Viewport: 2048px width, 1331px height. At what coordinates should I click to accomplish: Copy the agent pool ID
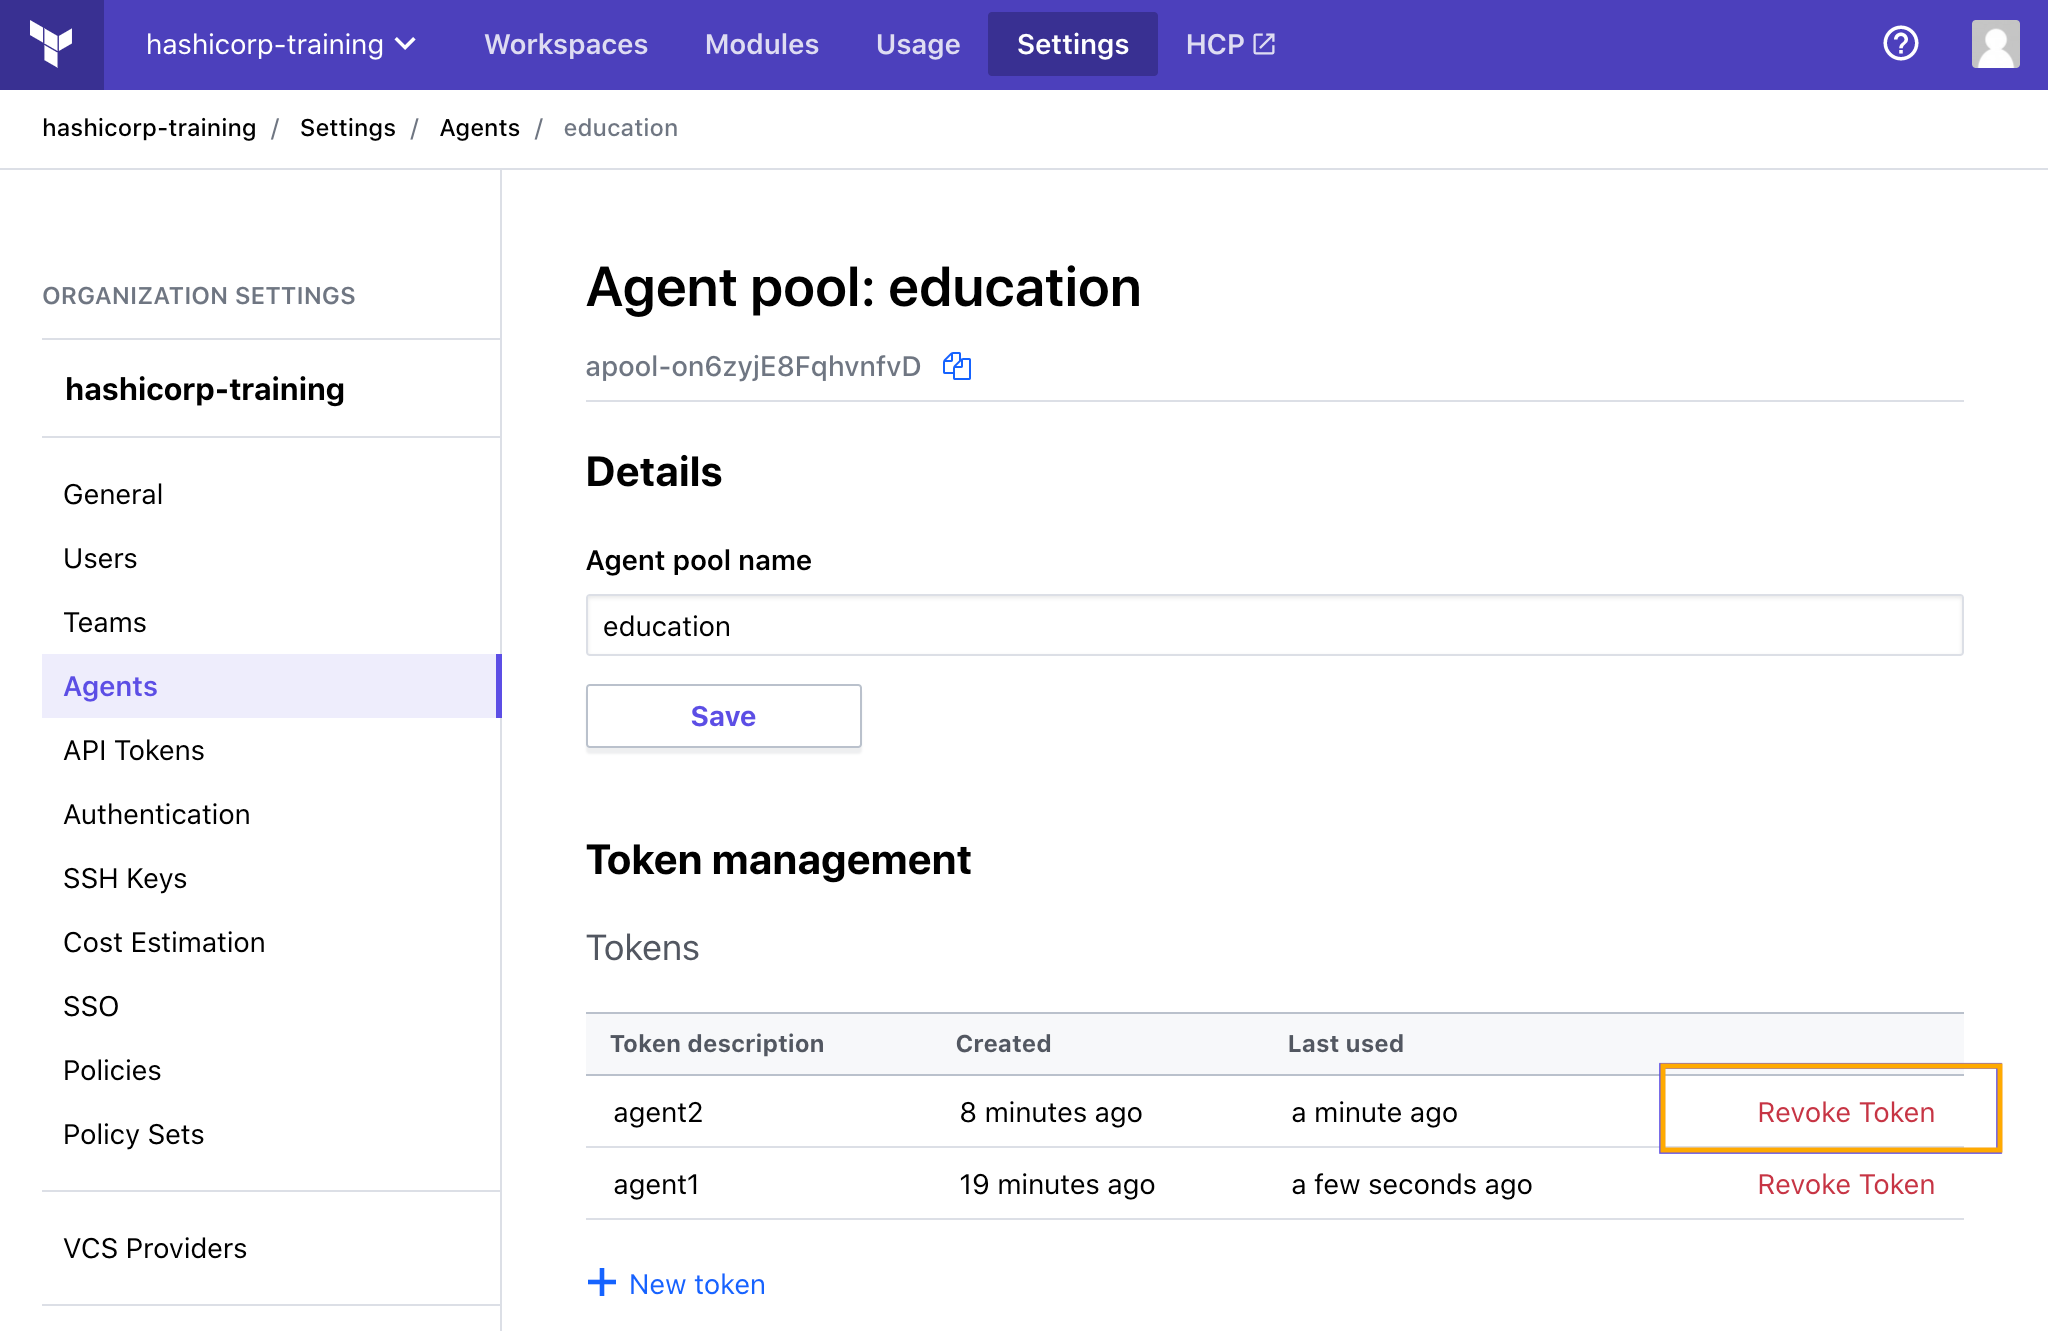coord(957,366)
